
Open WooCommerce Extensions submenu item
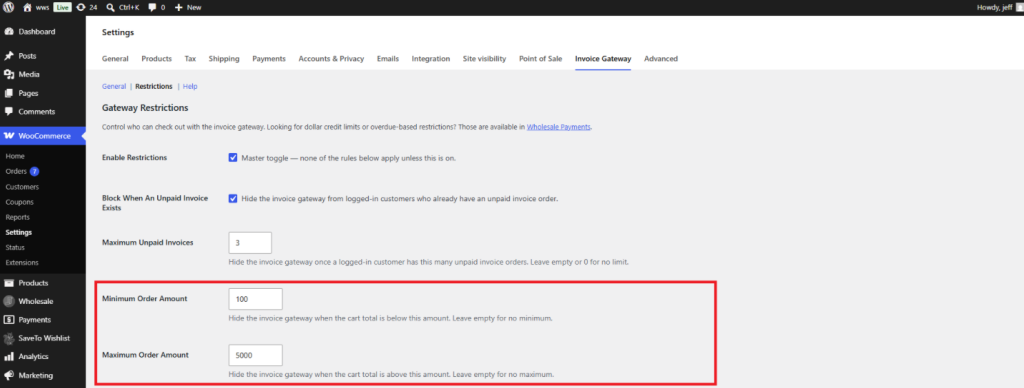(x=22, y=263)
